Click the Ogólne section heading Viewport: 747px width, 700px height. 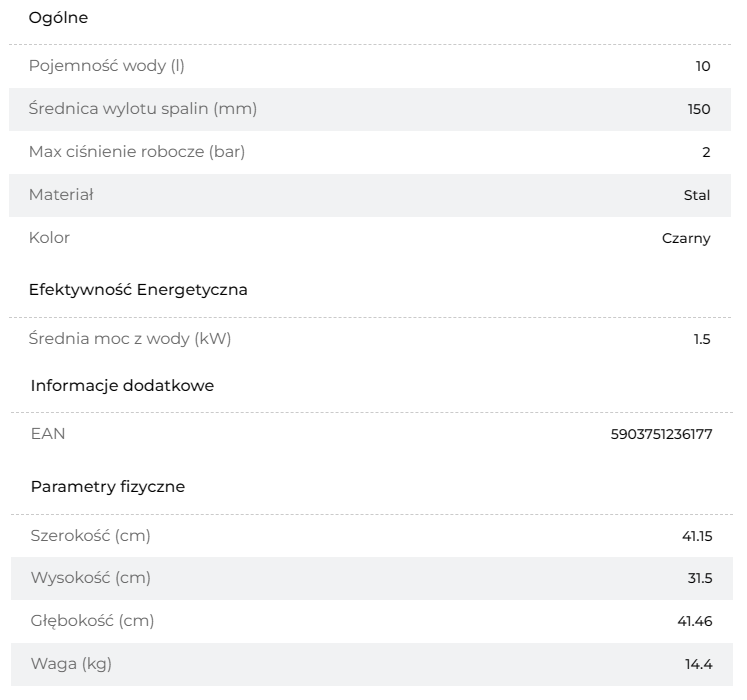[x=58, y=18]
